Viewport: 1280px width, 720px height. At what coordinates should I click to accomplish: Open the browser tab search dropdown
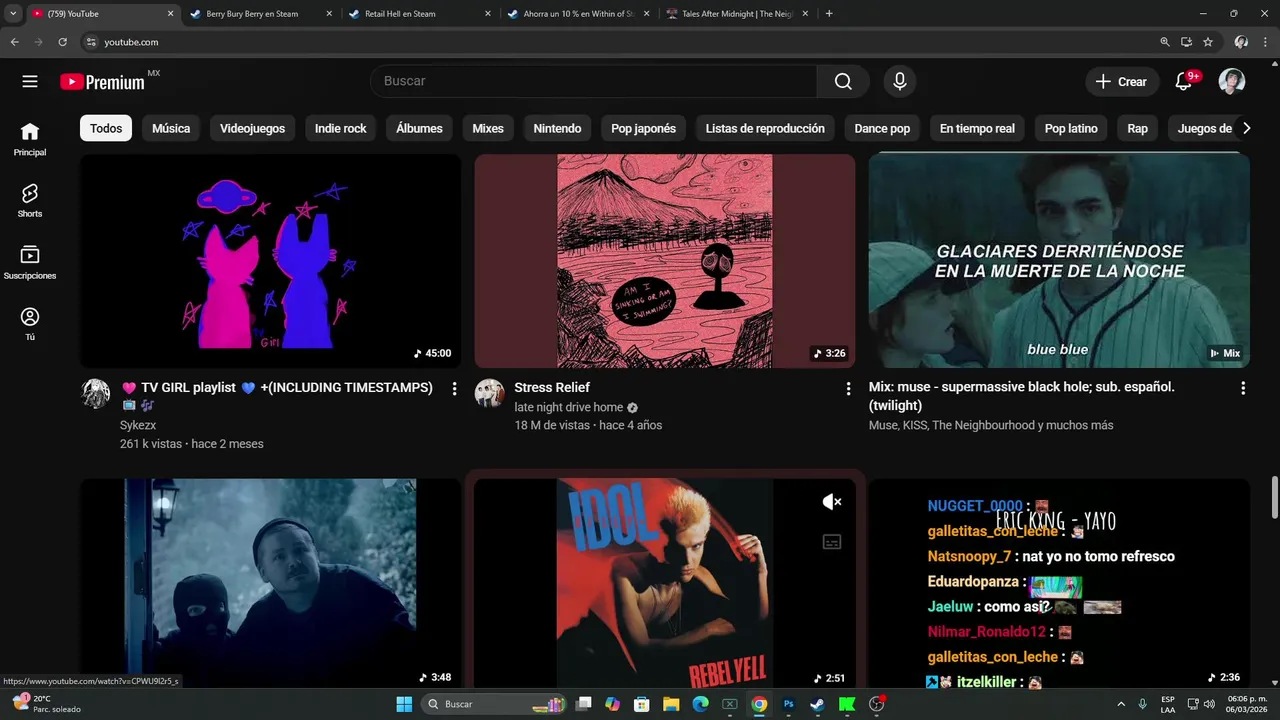[x=13, y=14]
